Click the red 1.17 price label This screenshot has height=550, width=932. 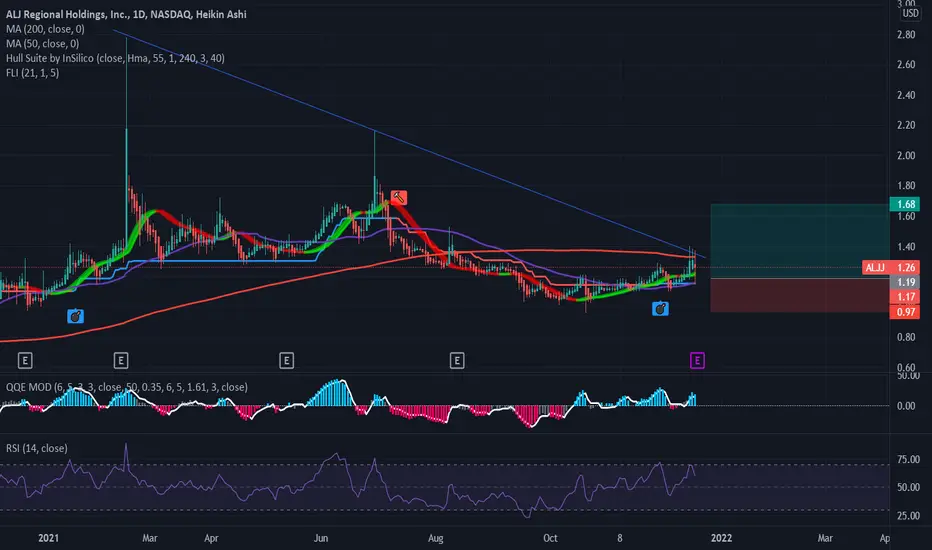[905, 297]
